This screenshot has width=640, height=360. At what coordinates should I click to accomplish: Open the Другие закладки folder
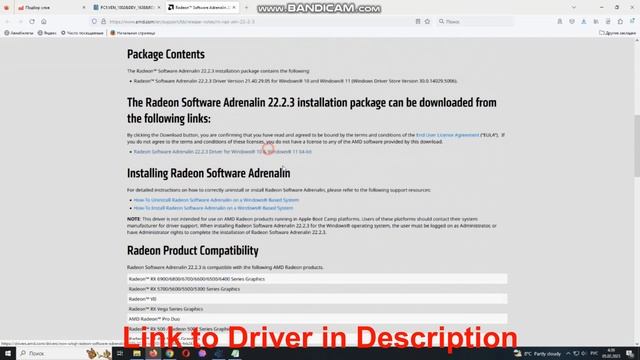[x=617, y=33]
